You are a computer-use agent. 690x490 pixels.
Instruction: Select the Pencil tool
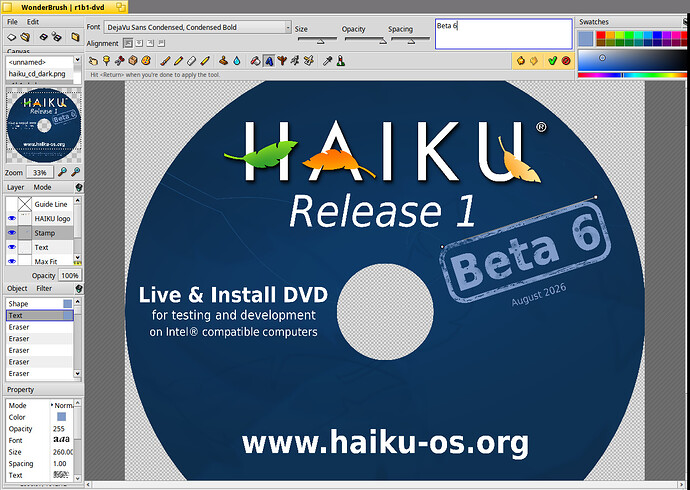tap(178, 61)
